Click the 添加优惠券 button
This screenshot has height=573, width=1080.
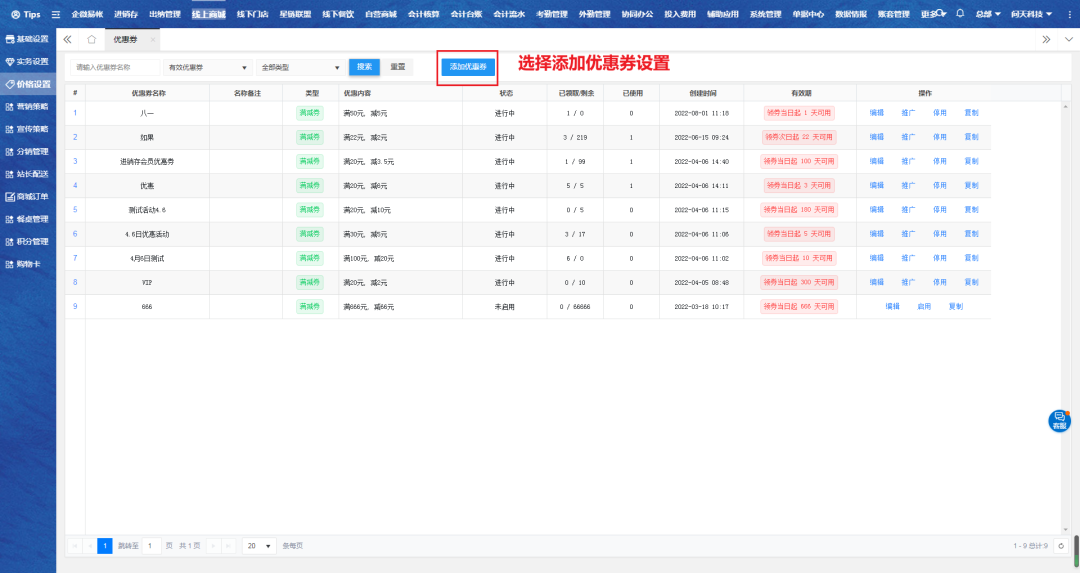[467, 67]
